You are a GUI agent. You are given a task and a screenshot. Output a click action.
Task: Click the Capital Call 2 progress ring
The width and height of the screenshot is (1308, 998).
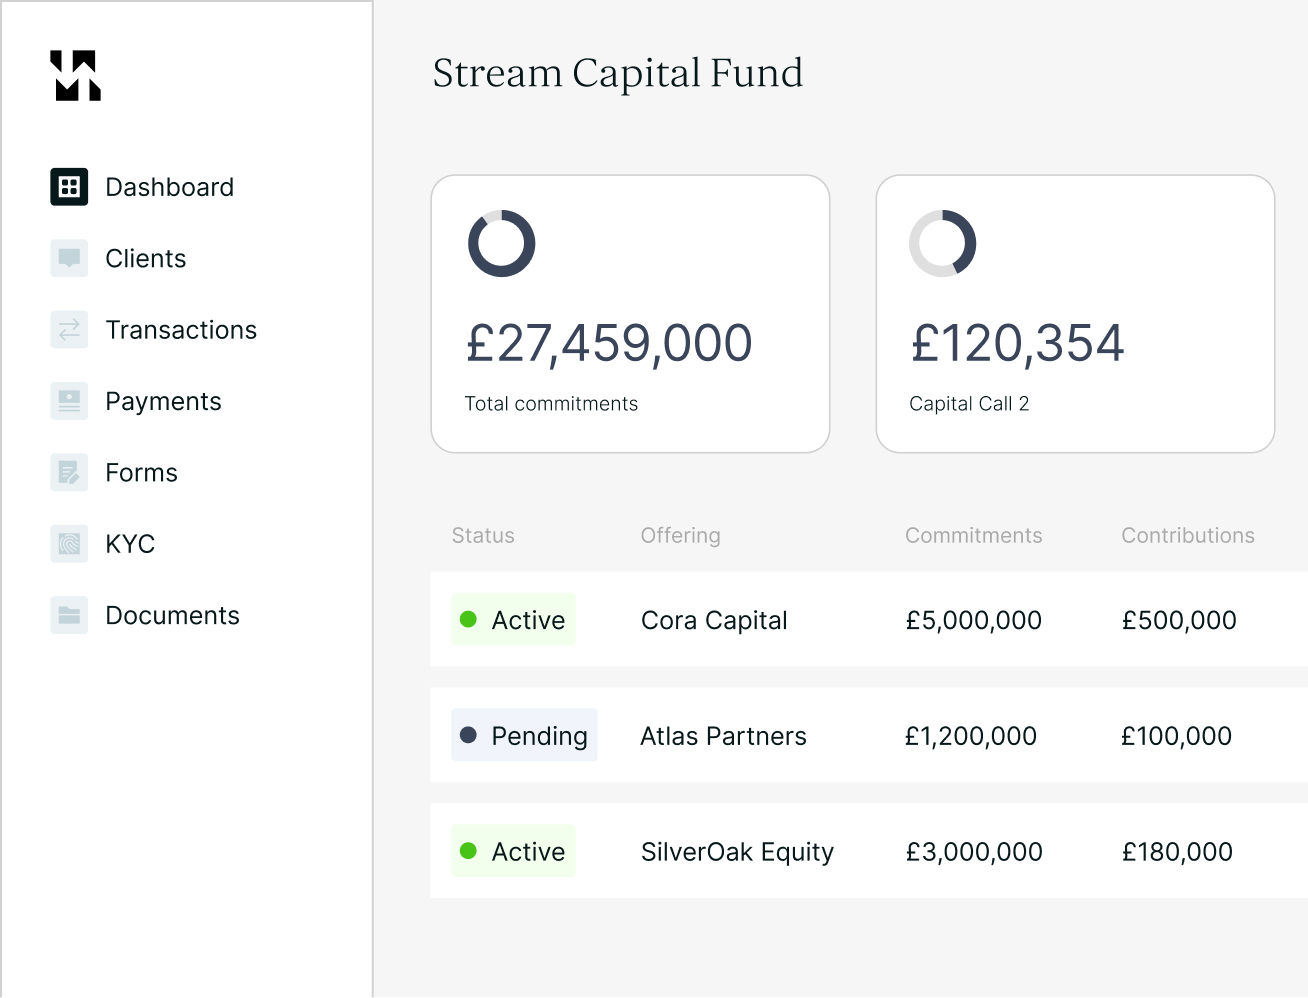pyautogui.click(x=942, y=243)
